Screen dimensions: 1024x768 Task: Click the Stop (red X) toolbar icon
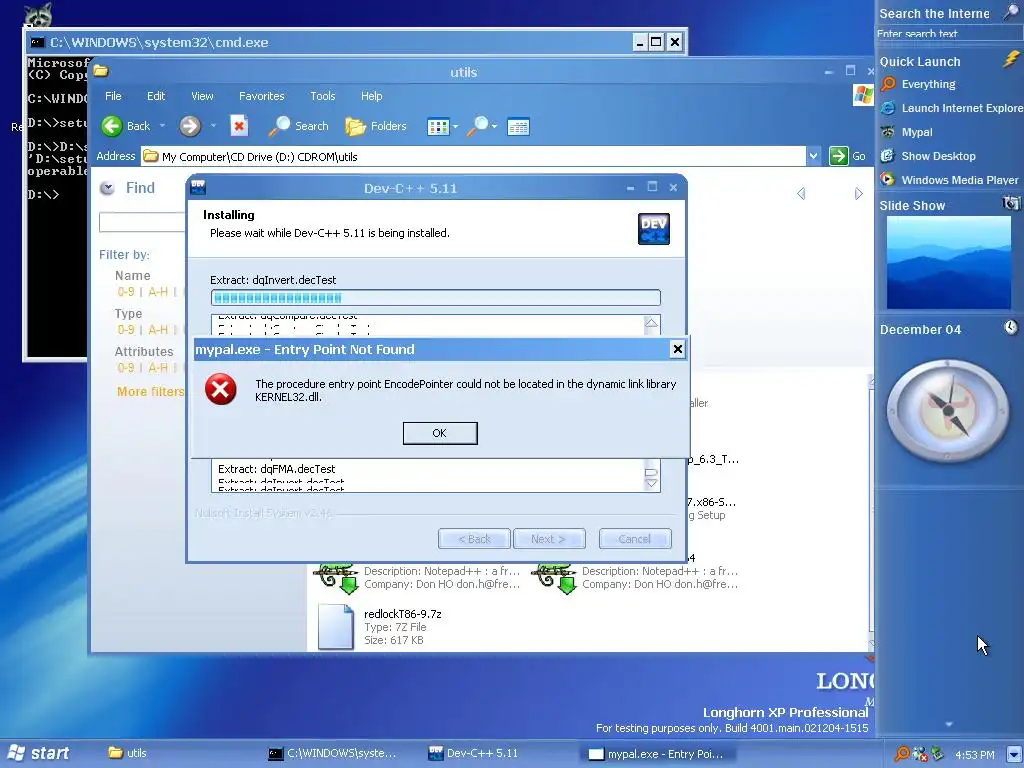239,126
